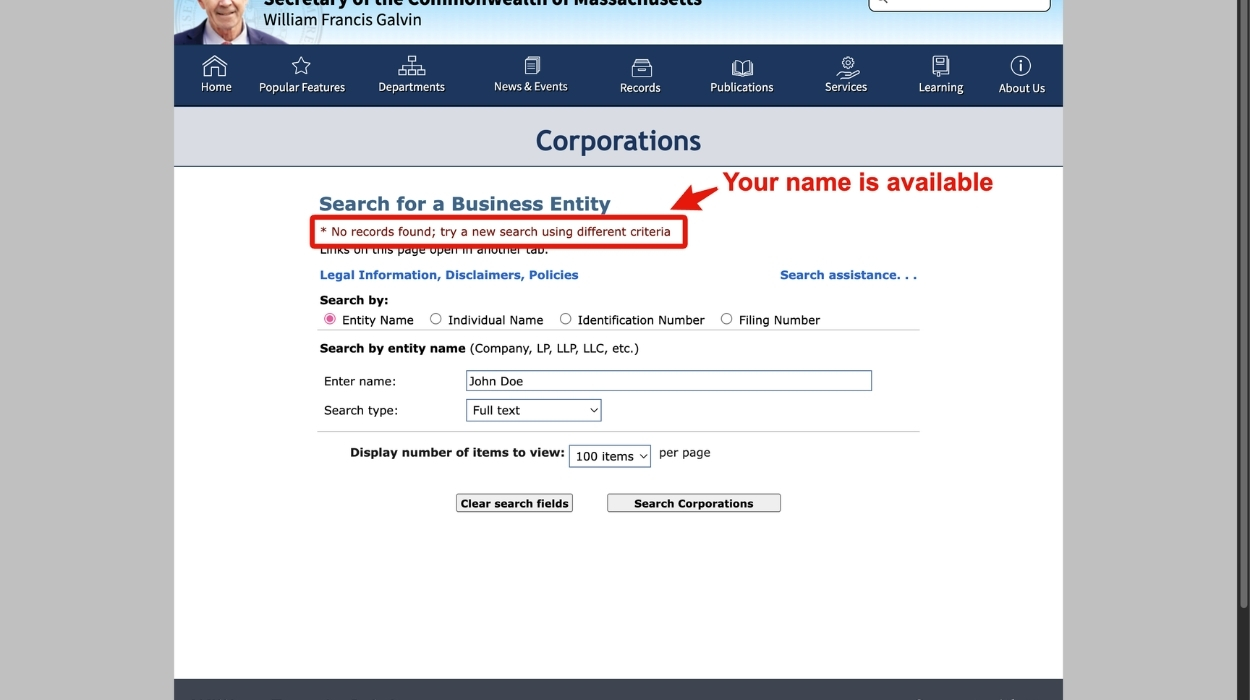The width and height of the screenshot is (1250, 700).
Task: Click the About Us menu label
Action: point(1022,88)
